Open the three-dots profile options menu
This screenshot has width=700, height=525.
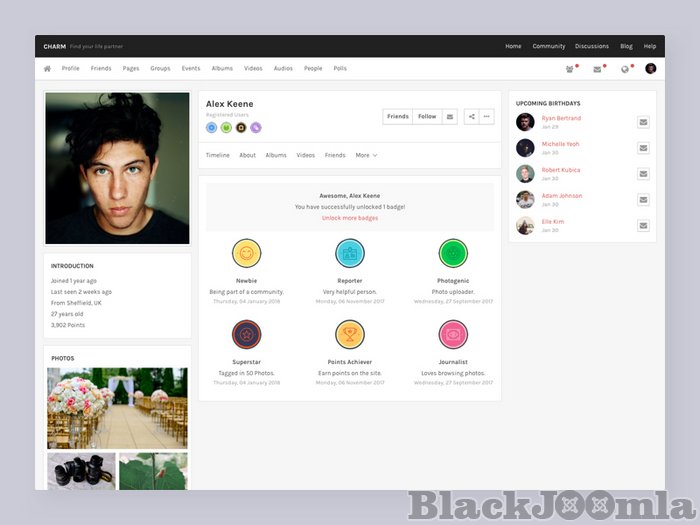coord(487,117)
